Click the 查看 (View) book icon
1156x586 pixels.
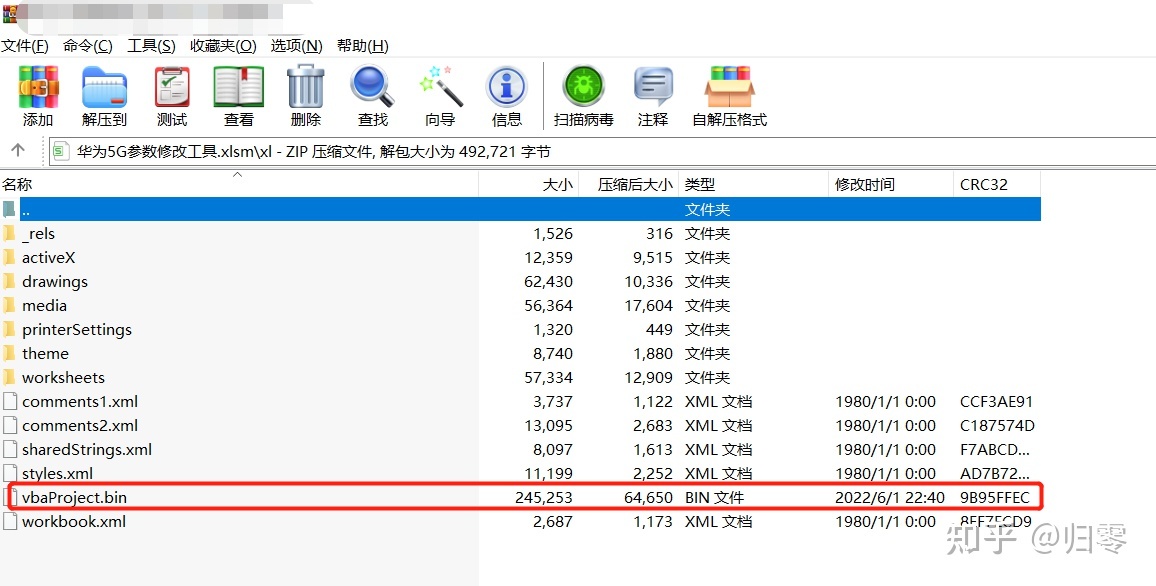point(239,87)
